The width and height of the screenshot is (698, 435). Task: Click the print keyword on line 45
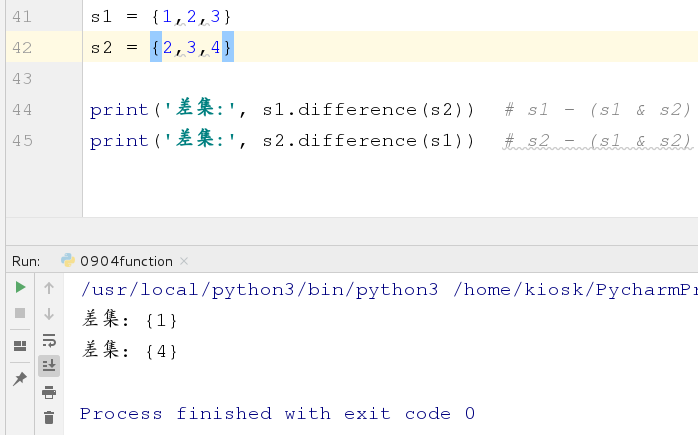coord(119,142)
